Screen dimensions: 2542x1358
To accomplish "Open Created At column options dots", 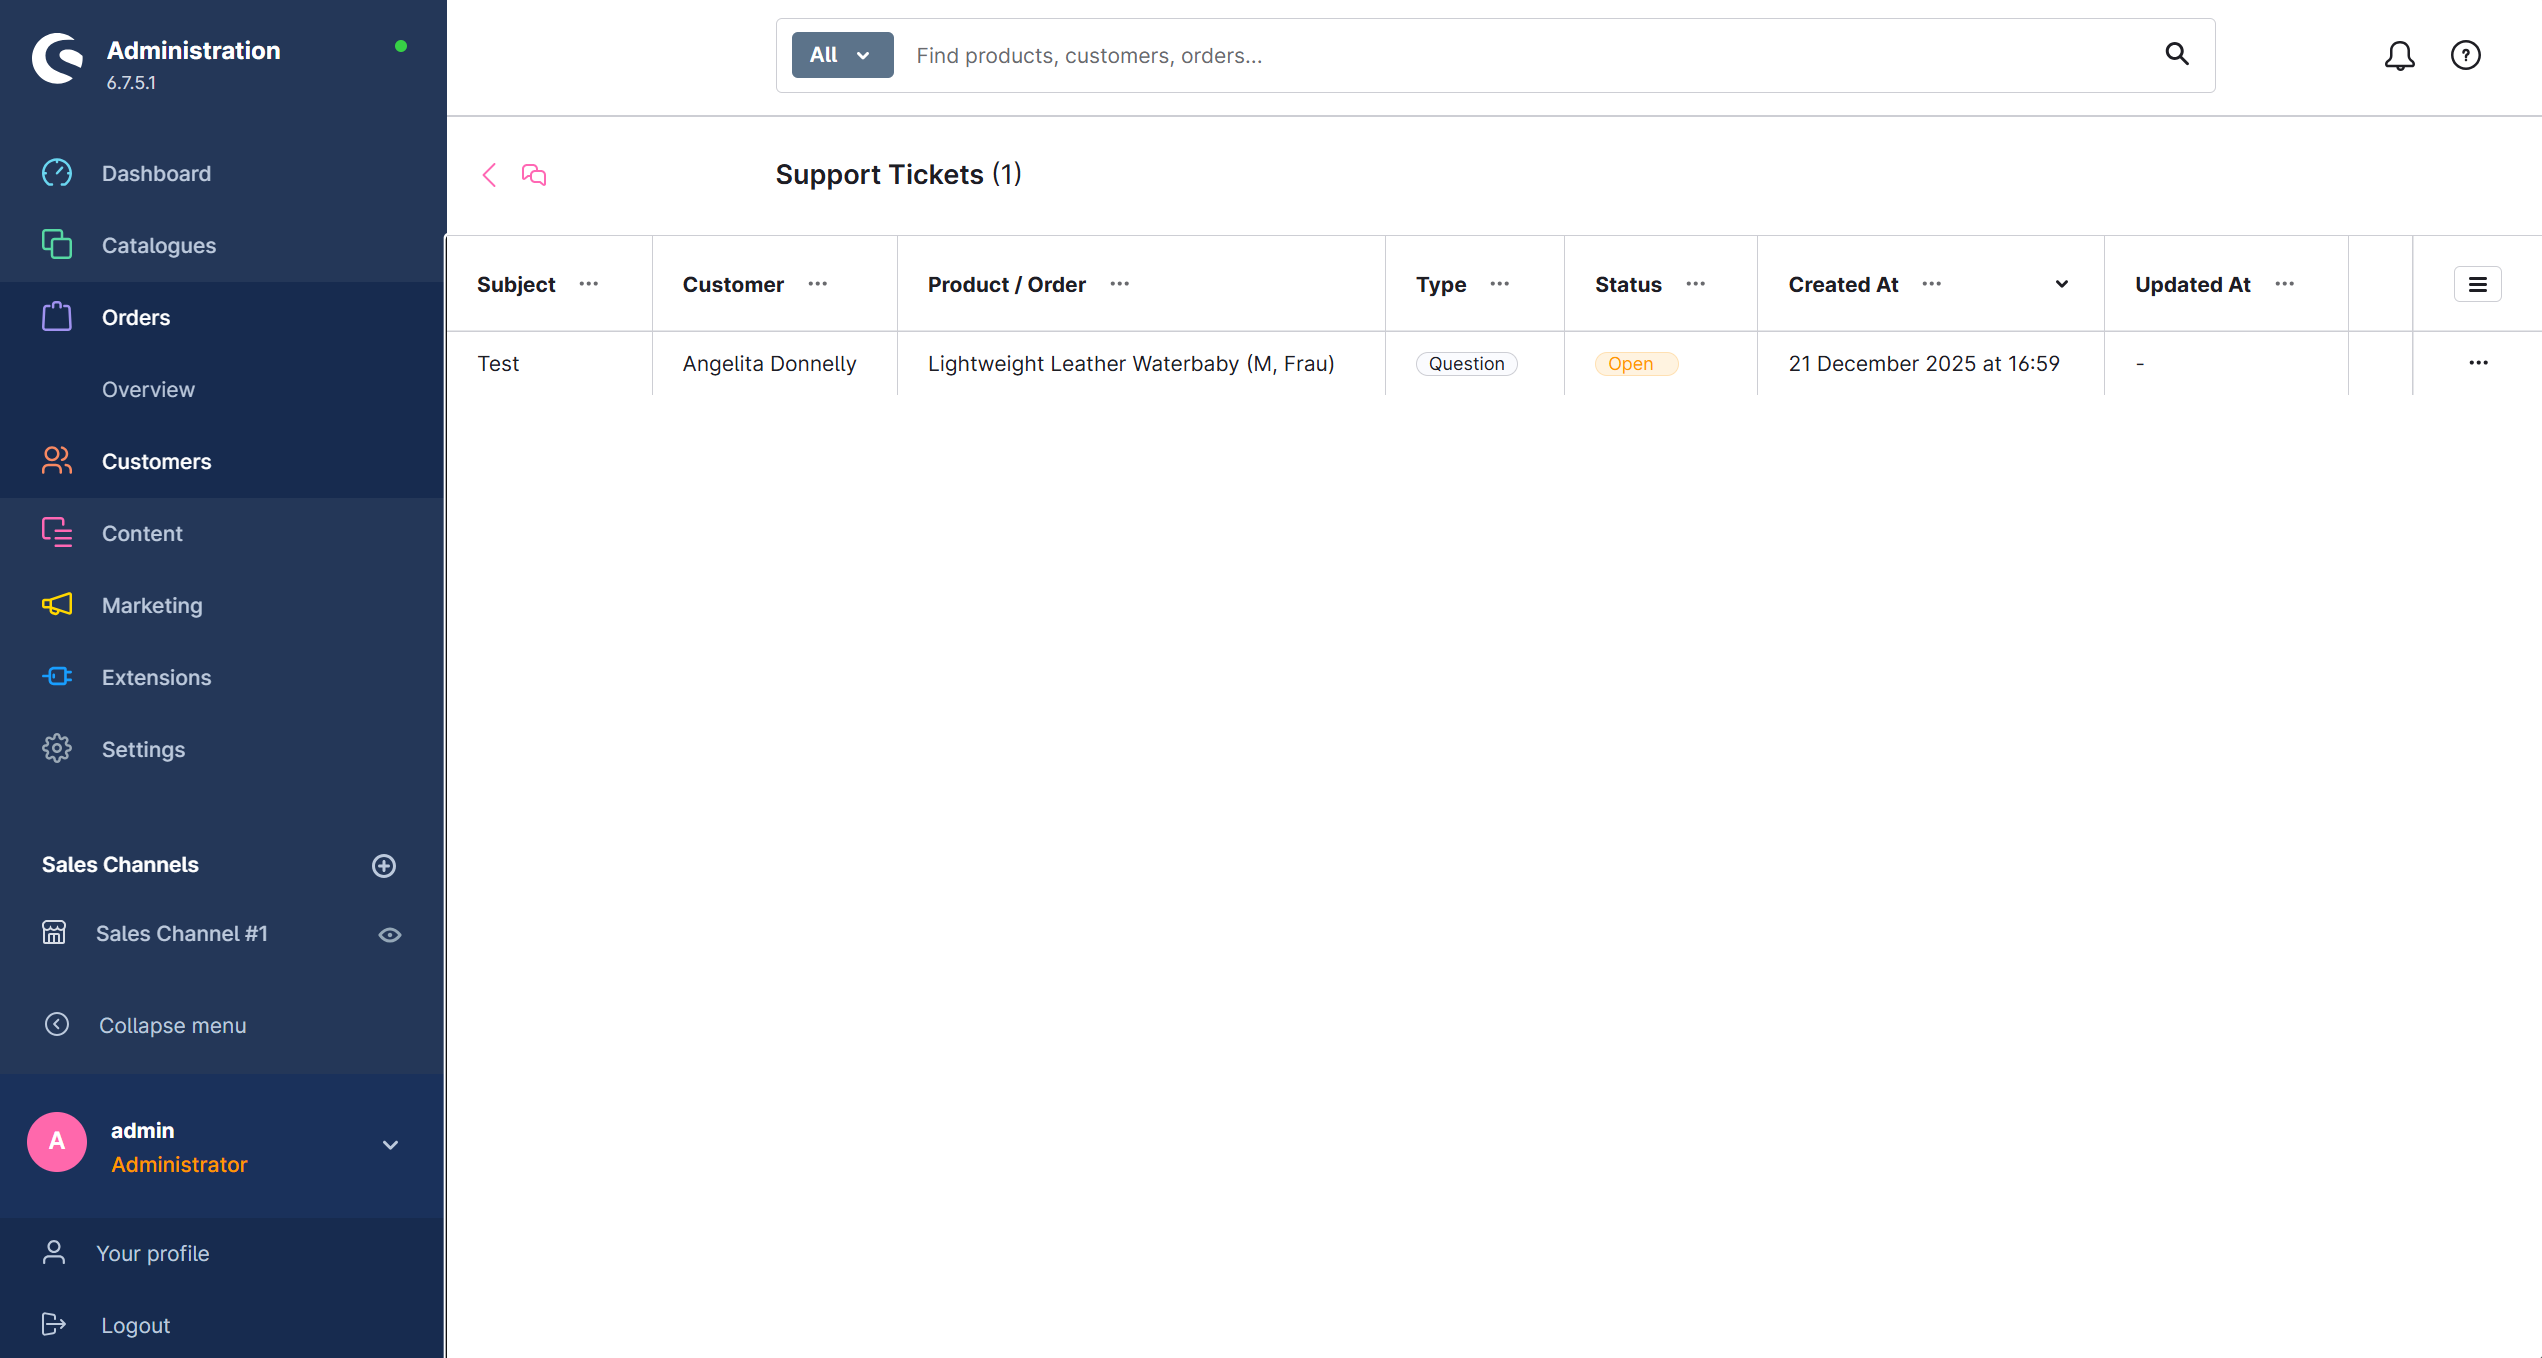I will tap(1932, 284).
